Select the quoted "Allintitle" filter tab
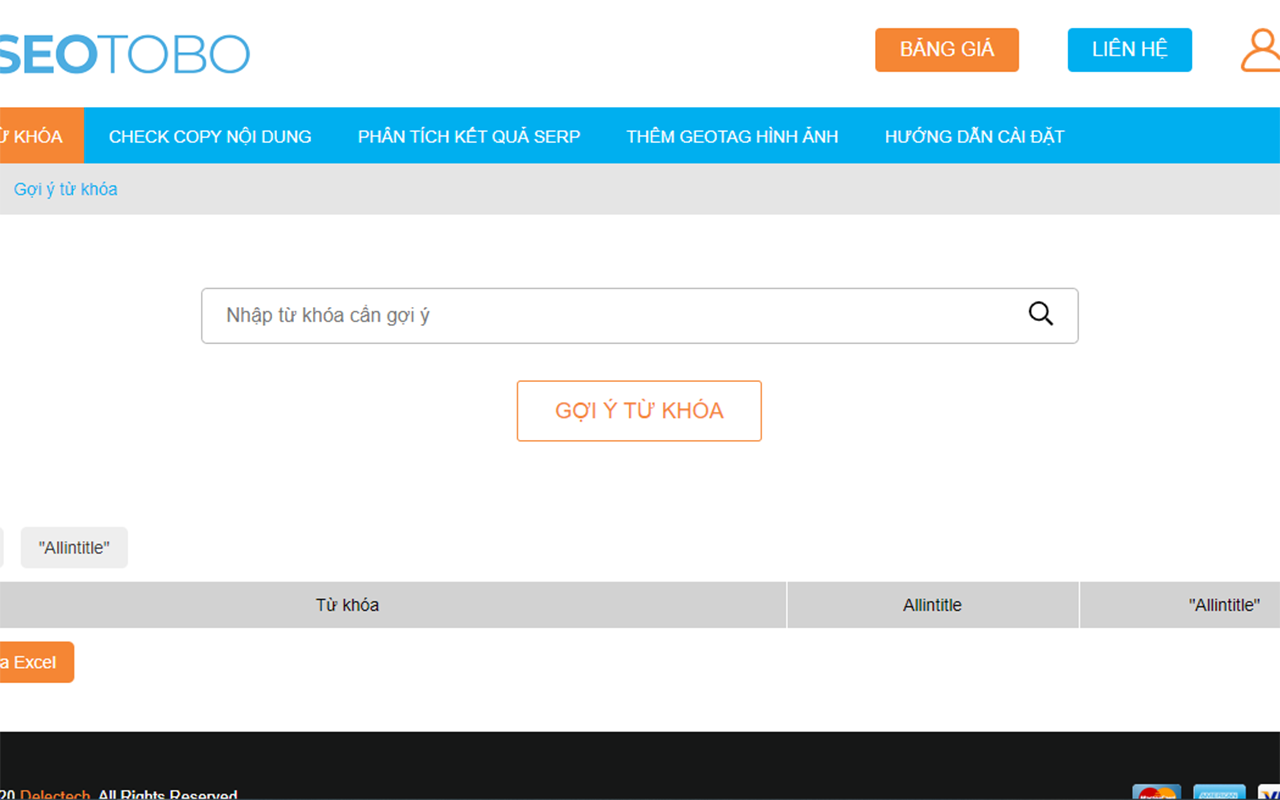 coord(74,548)
